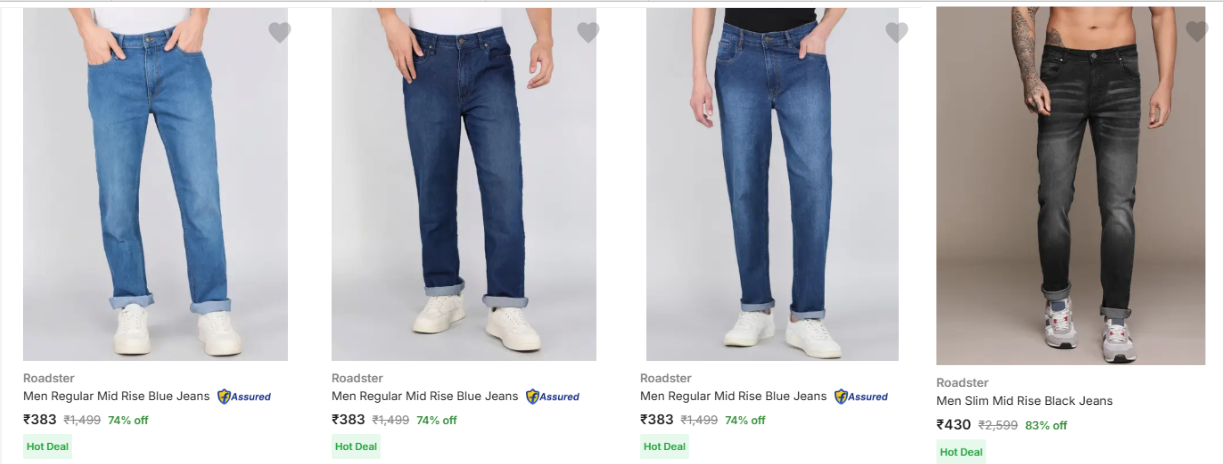Select product title beneath dark navy jeans

click(x=425, y=396)
